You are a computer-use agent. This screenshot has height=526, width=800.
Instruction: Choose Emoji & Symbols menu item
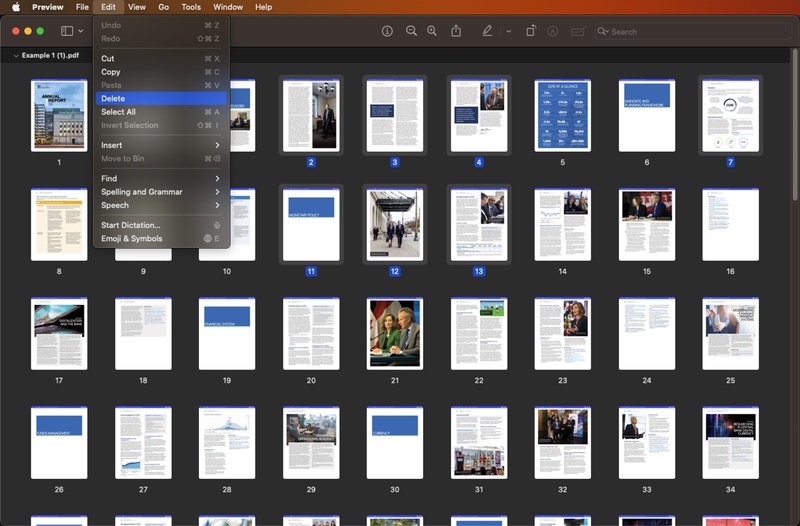point(161,238)
